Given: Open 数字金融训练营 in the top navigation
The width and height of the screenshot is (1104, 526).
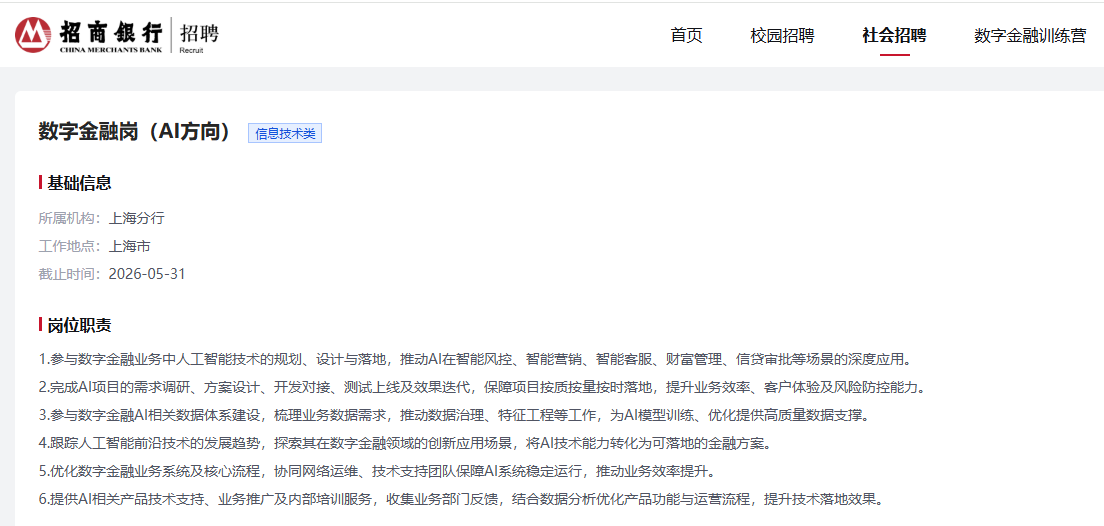Looking at the screenshot, I should pyautogui.click(x=1030, y=36).
